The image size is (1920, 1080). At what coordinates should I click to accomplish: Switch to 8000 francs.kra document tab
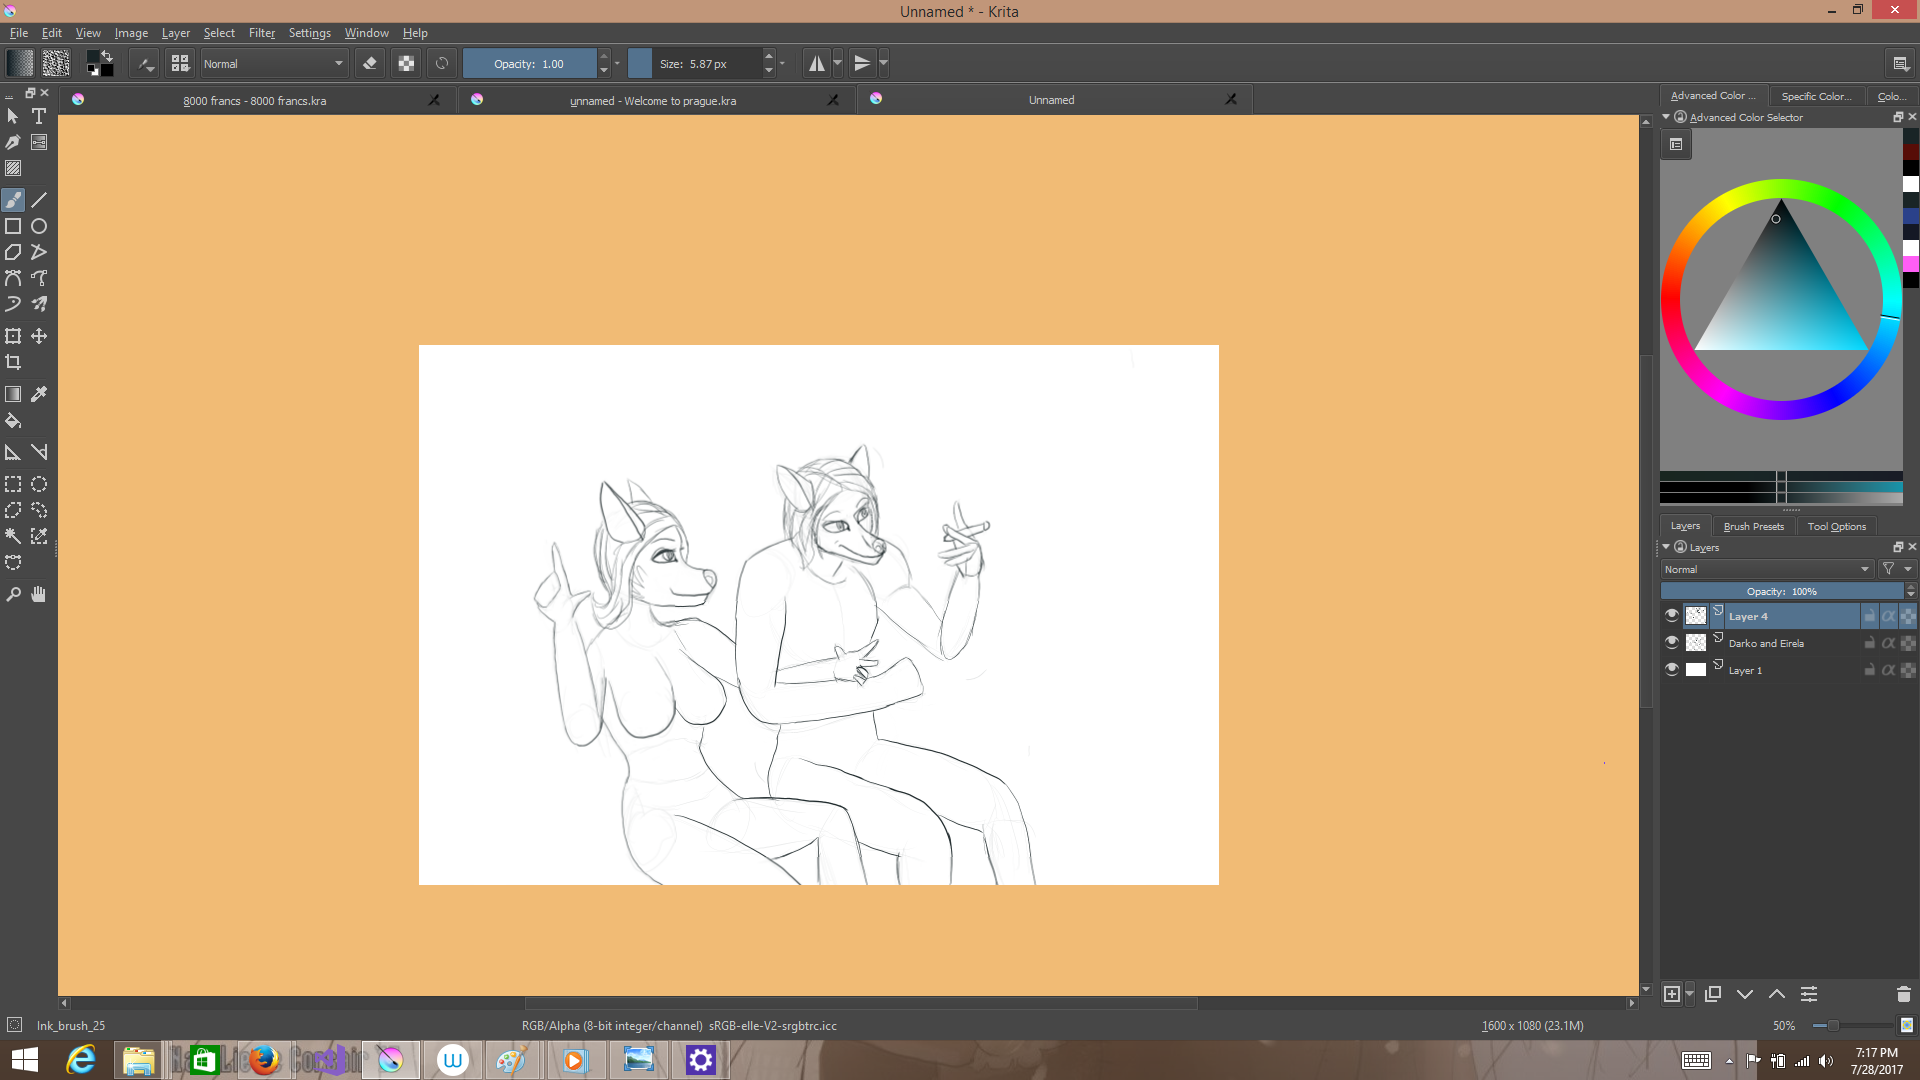coord(255,100)
